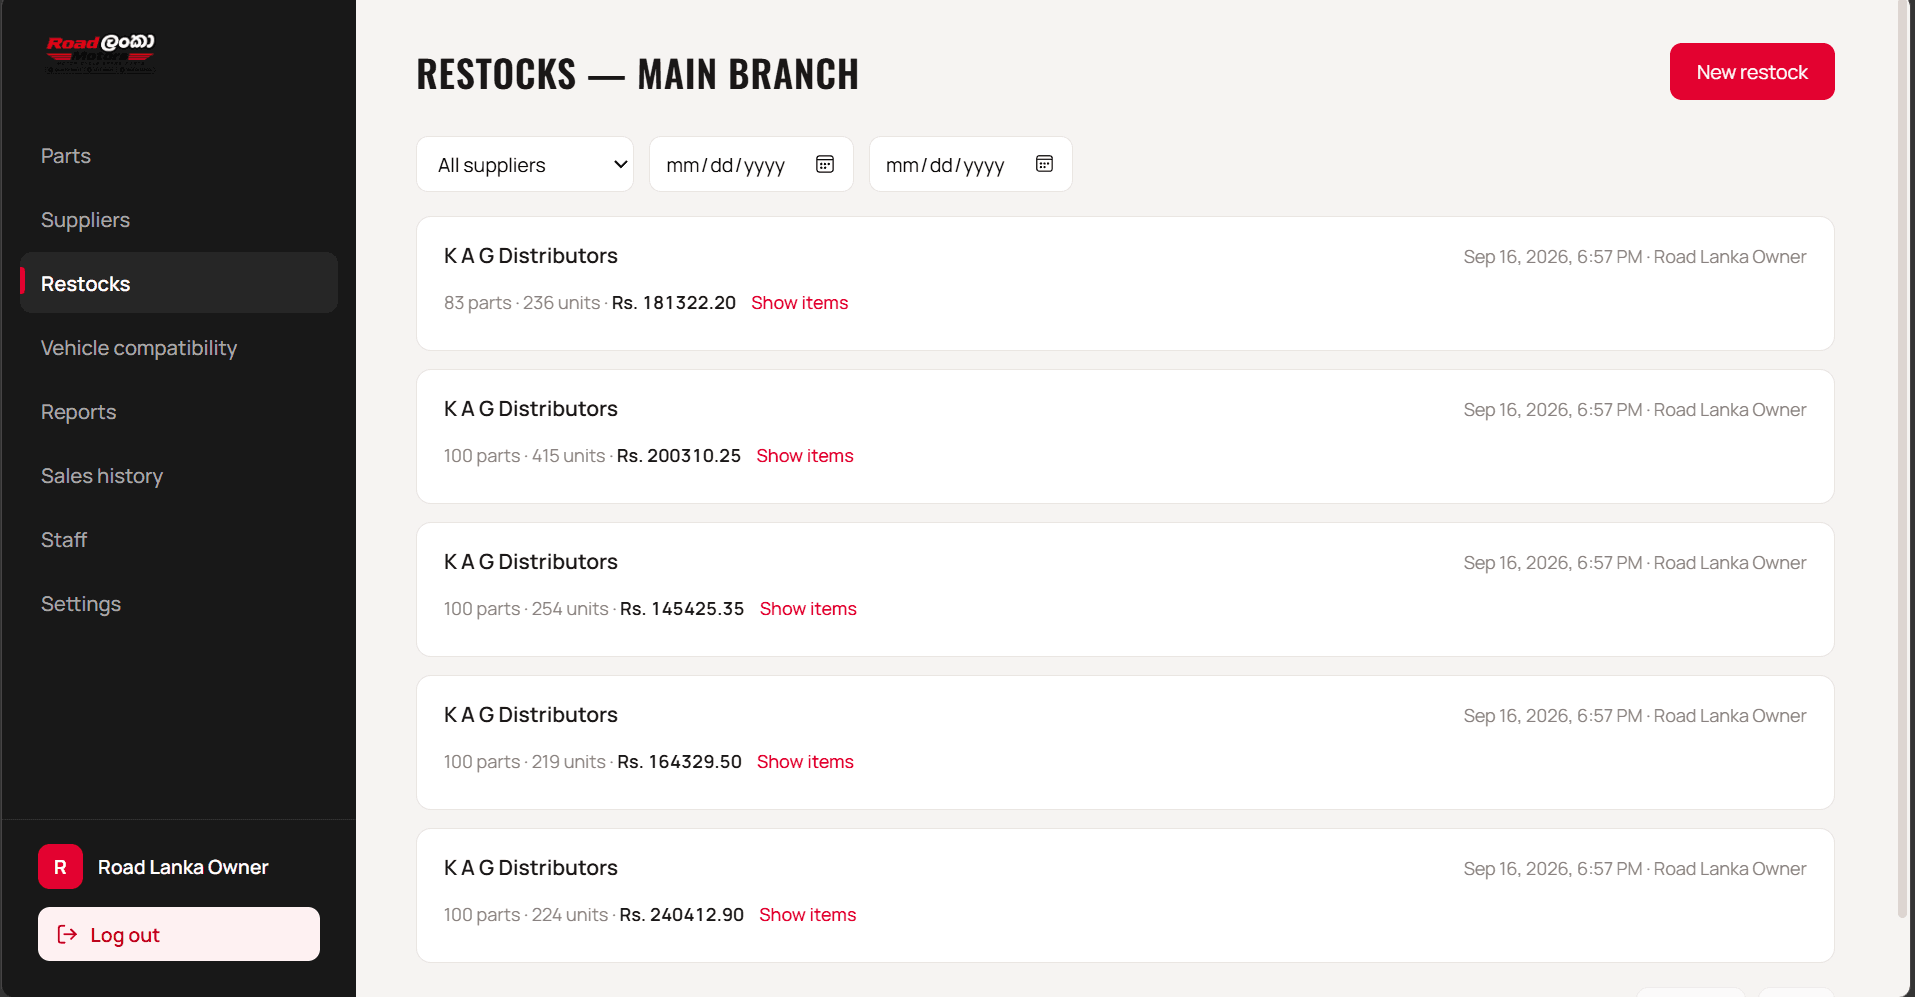Viewport: 1915px width, 997px height.
Task: Click the Road Lanka Owner name in sidebar
Action: (183, 867)
